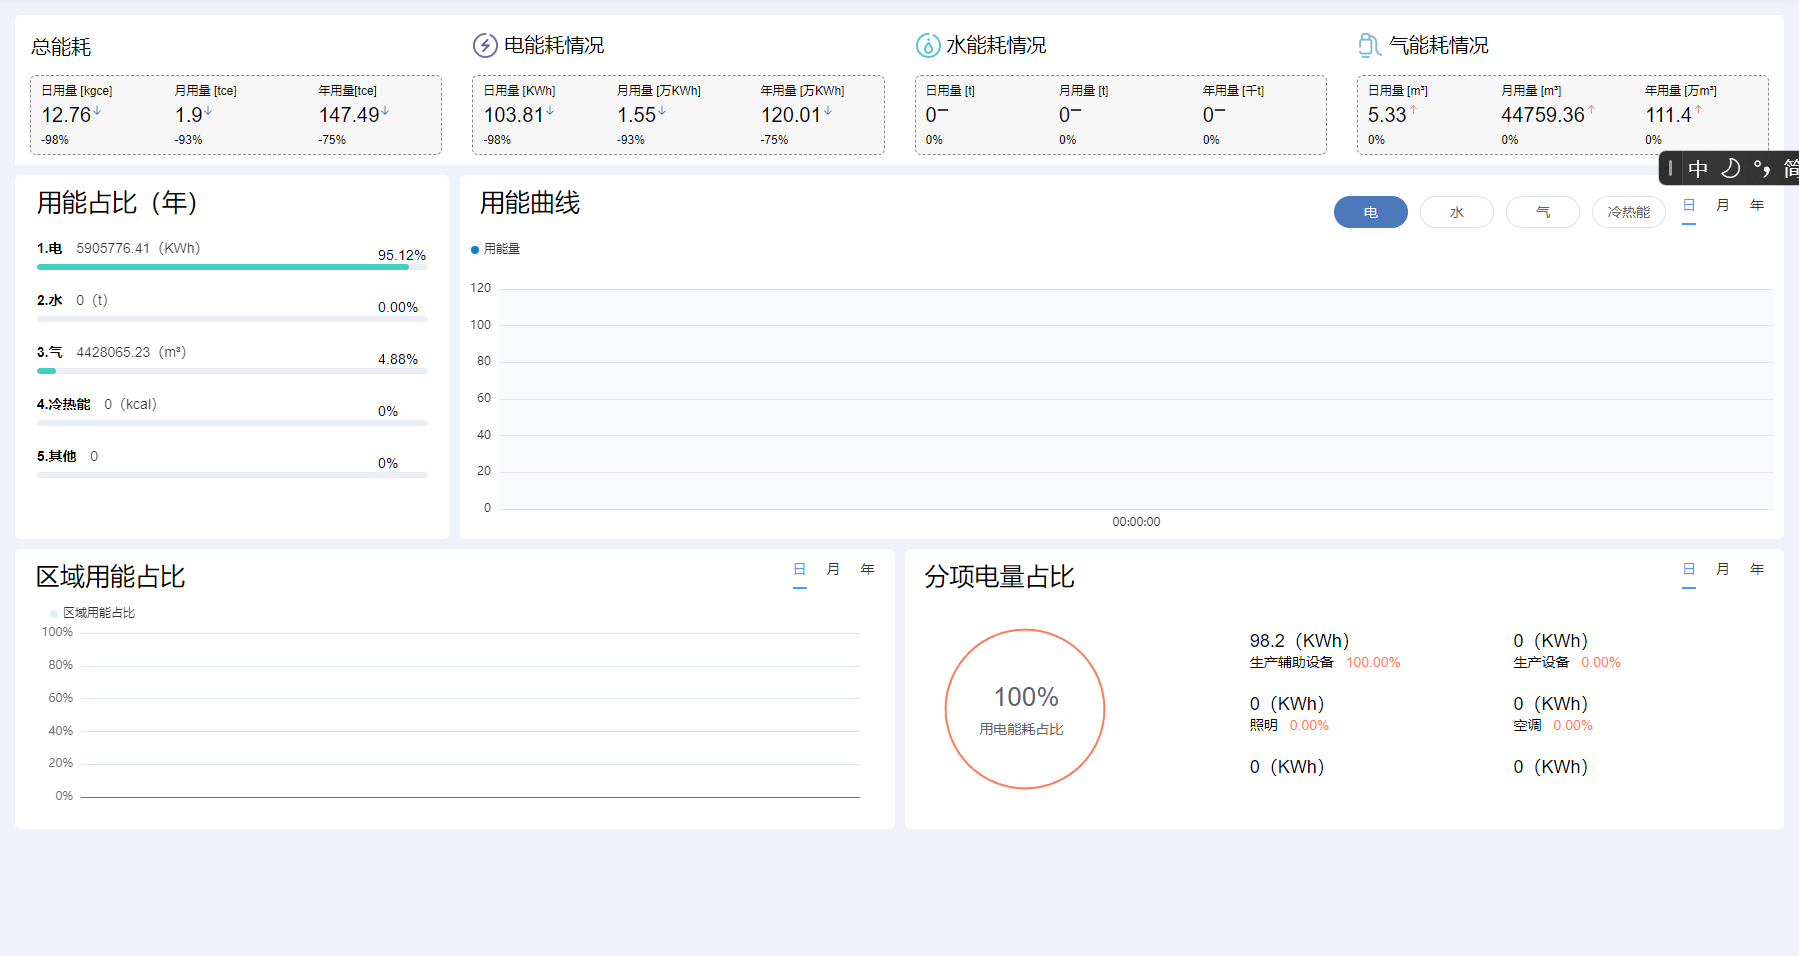Select the 冷热能 energy curve button
Image resolution: width=1799 pixels, height=956 pixels.
coord(1628,212)
